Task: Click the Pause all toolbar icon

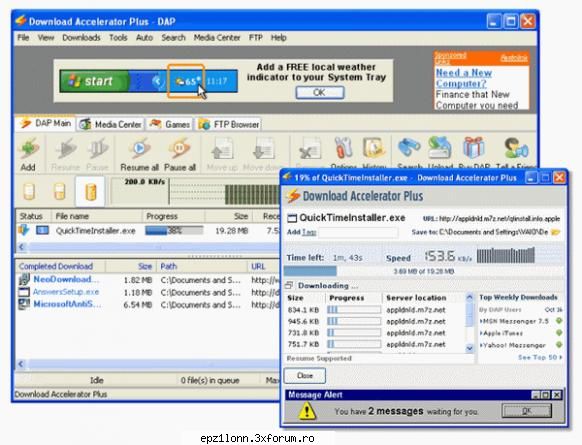Action: (x=180, y=149)
